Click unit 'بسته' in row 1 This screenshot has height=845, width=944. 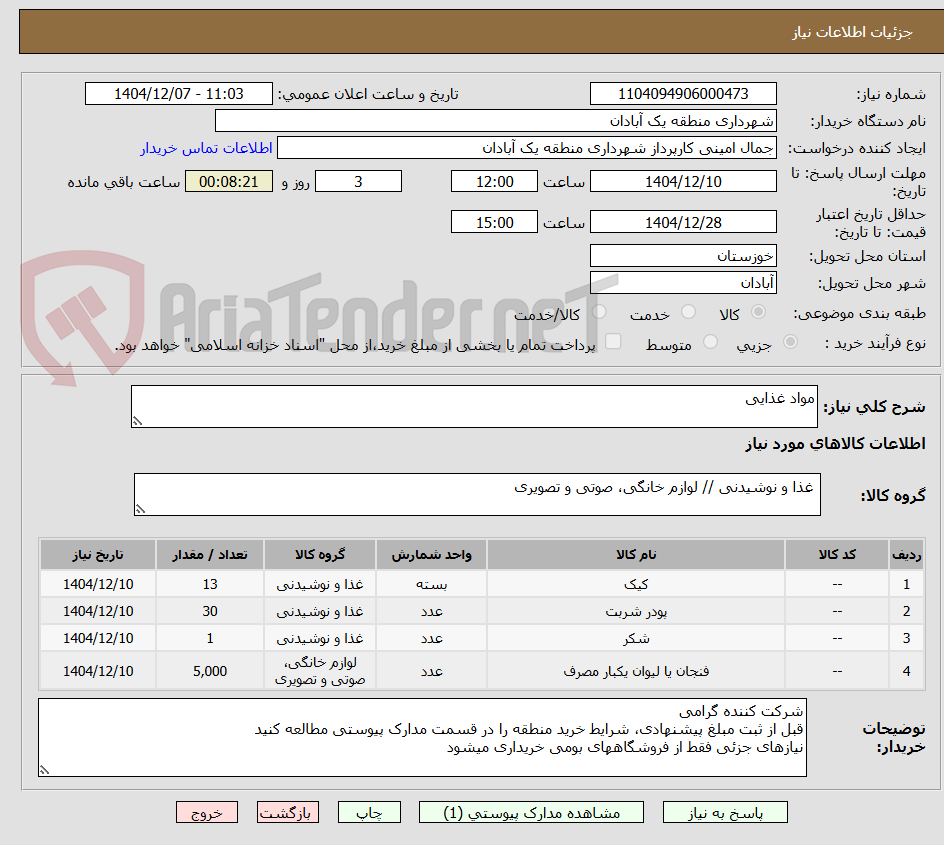pyautogui.click(x=432, y=584)
